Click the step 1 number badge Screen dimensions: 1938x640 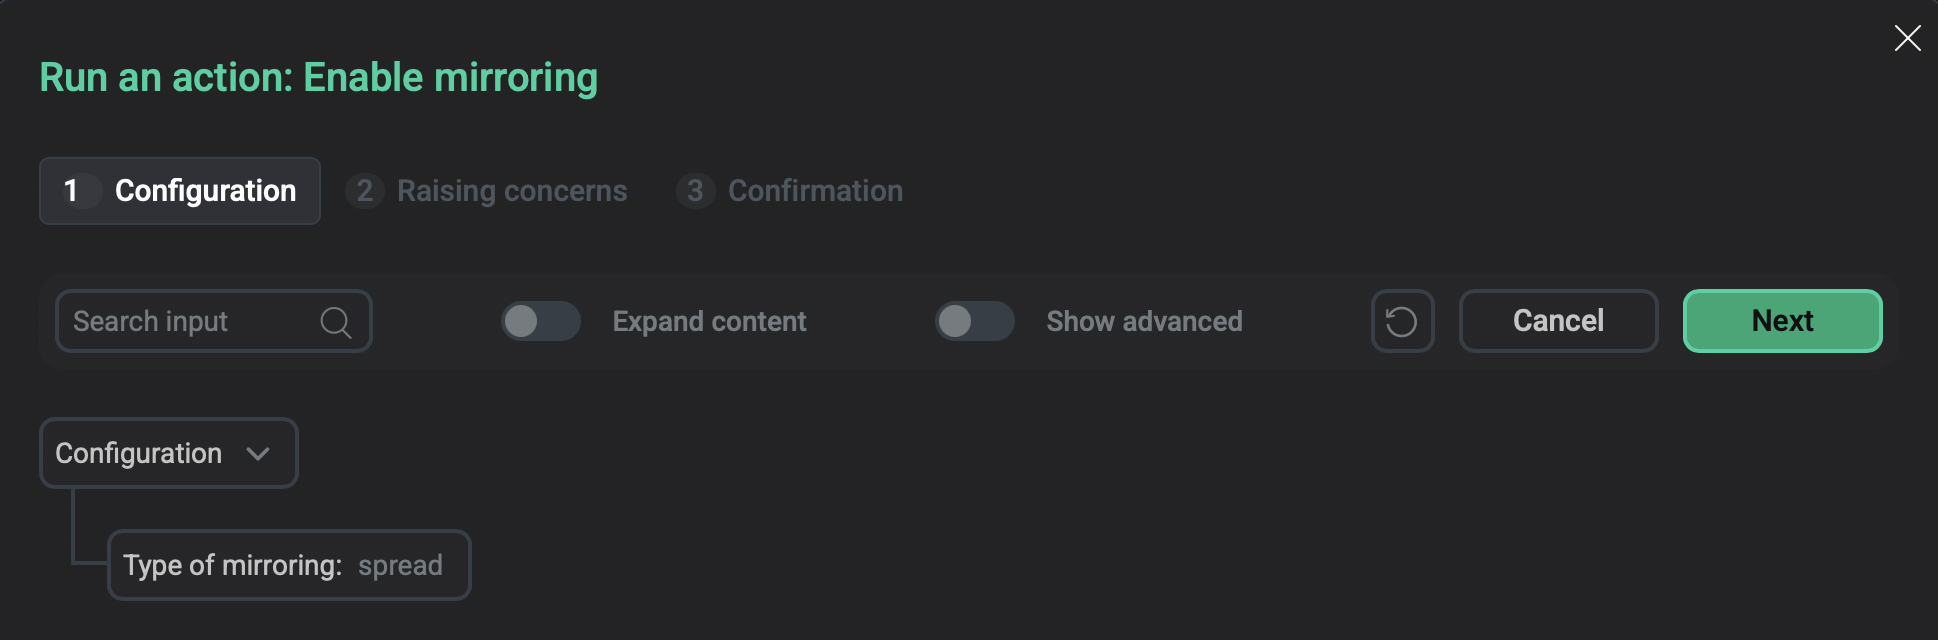[x=71, y=191]
